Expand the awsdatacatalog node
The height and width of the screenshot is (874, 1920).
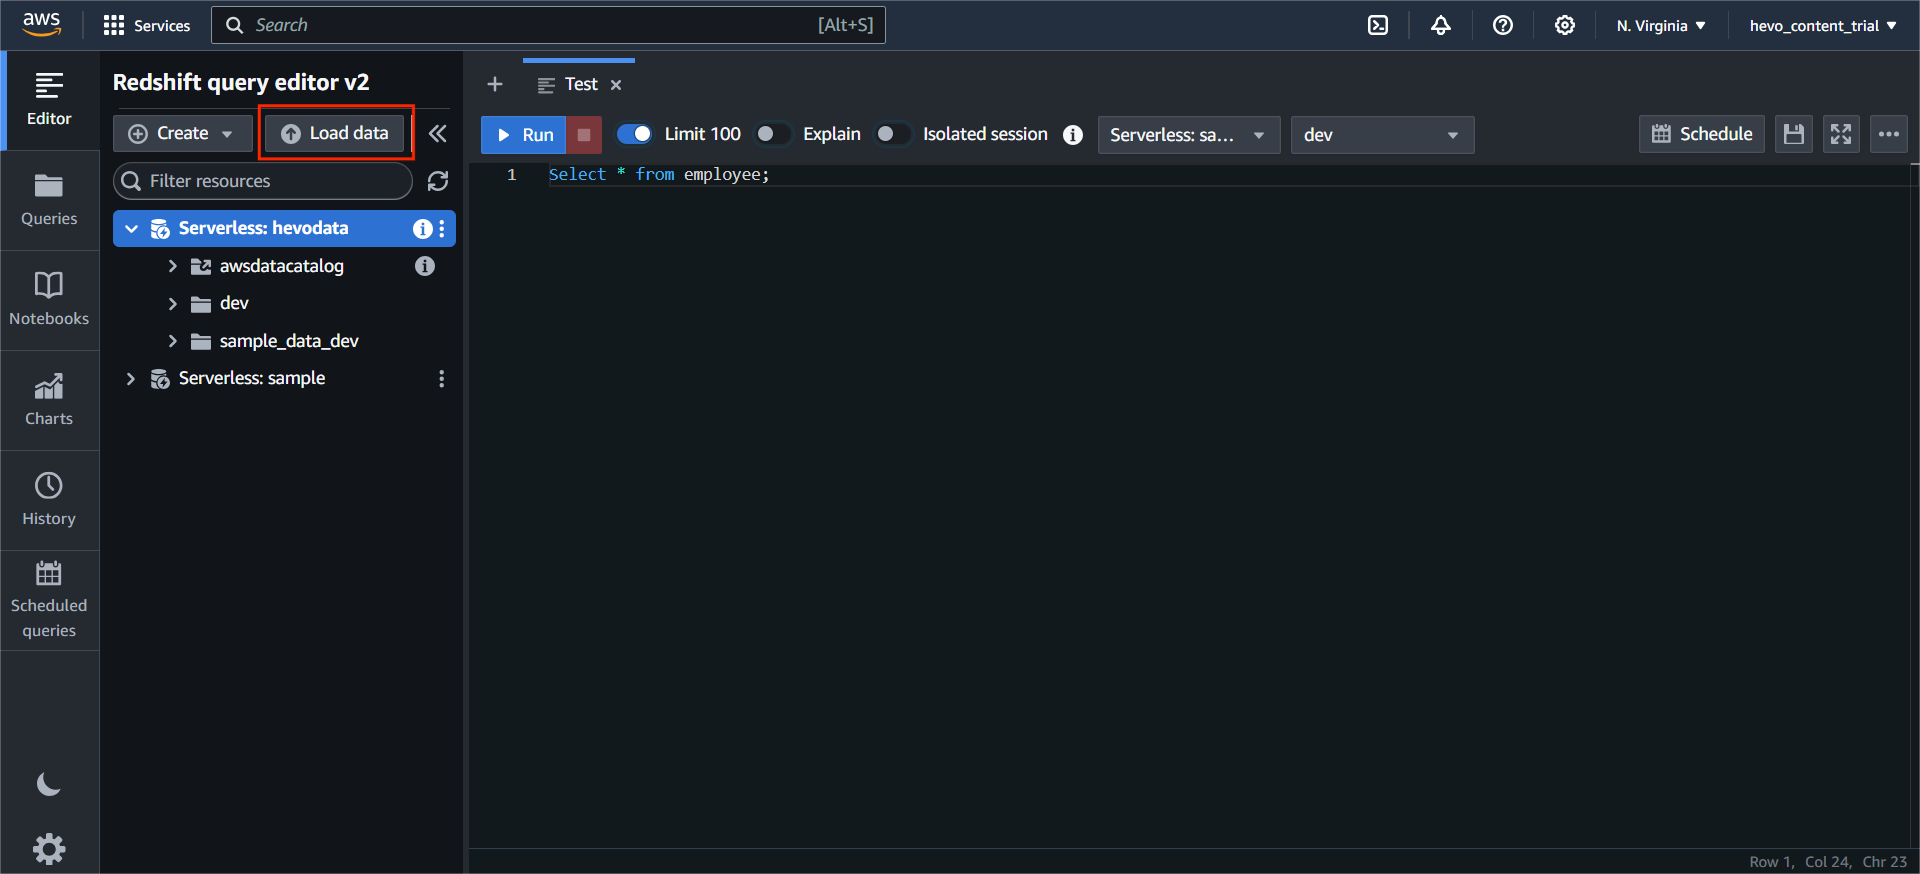coord(173,266)
